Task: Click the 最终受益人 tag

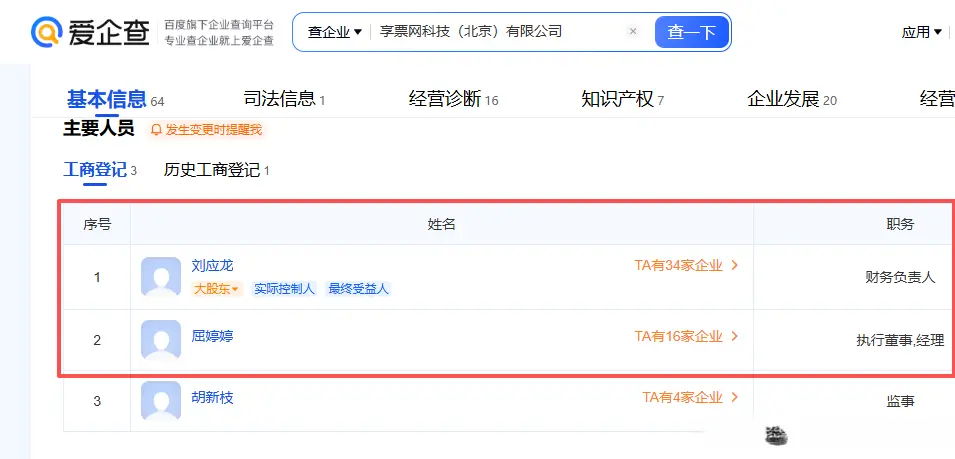Action: 358,289
